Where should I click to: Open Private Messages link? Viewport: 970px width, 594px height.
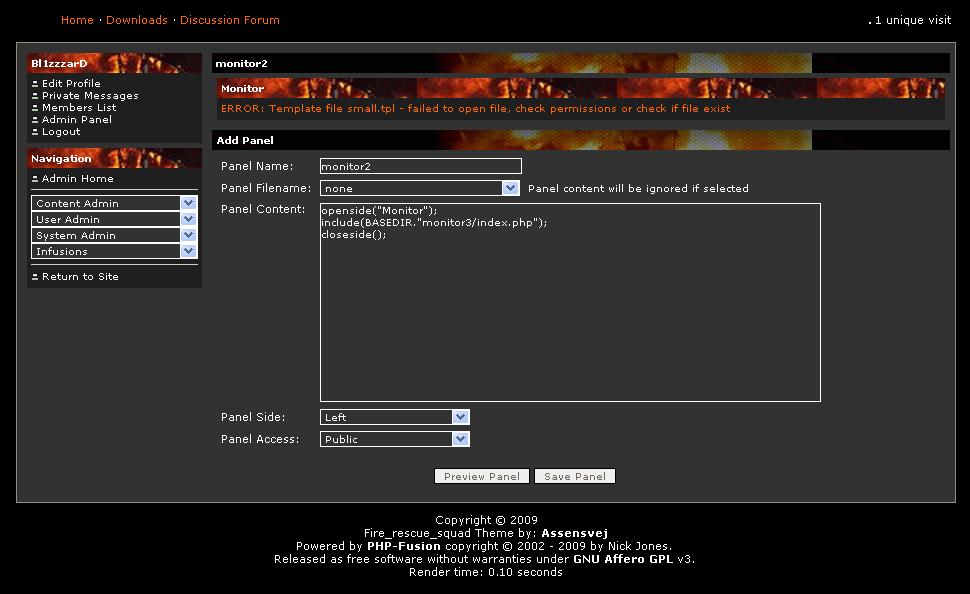tap(90, 96)
